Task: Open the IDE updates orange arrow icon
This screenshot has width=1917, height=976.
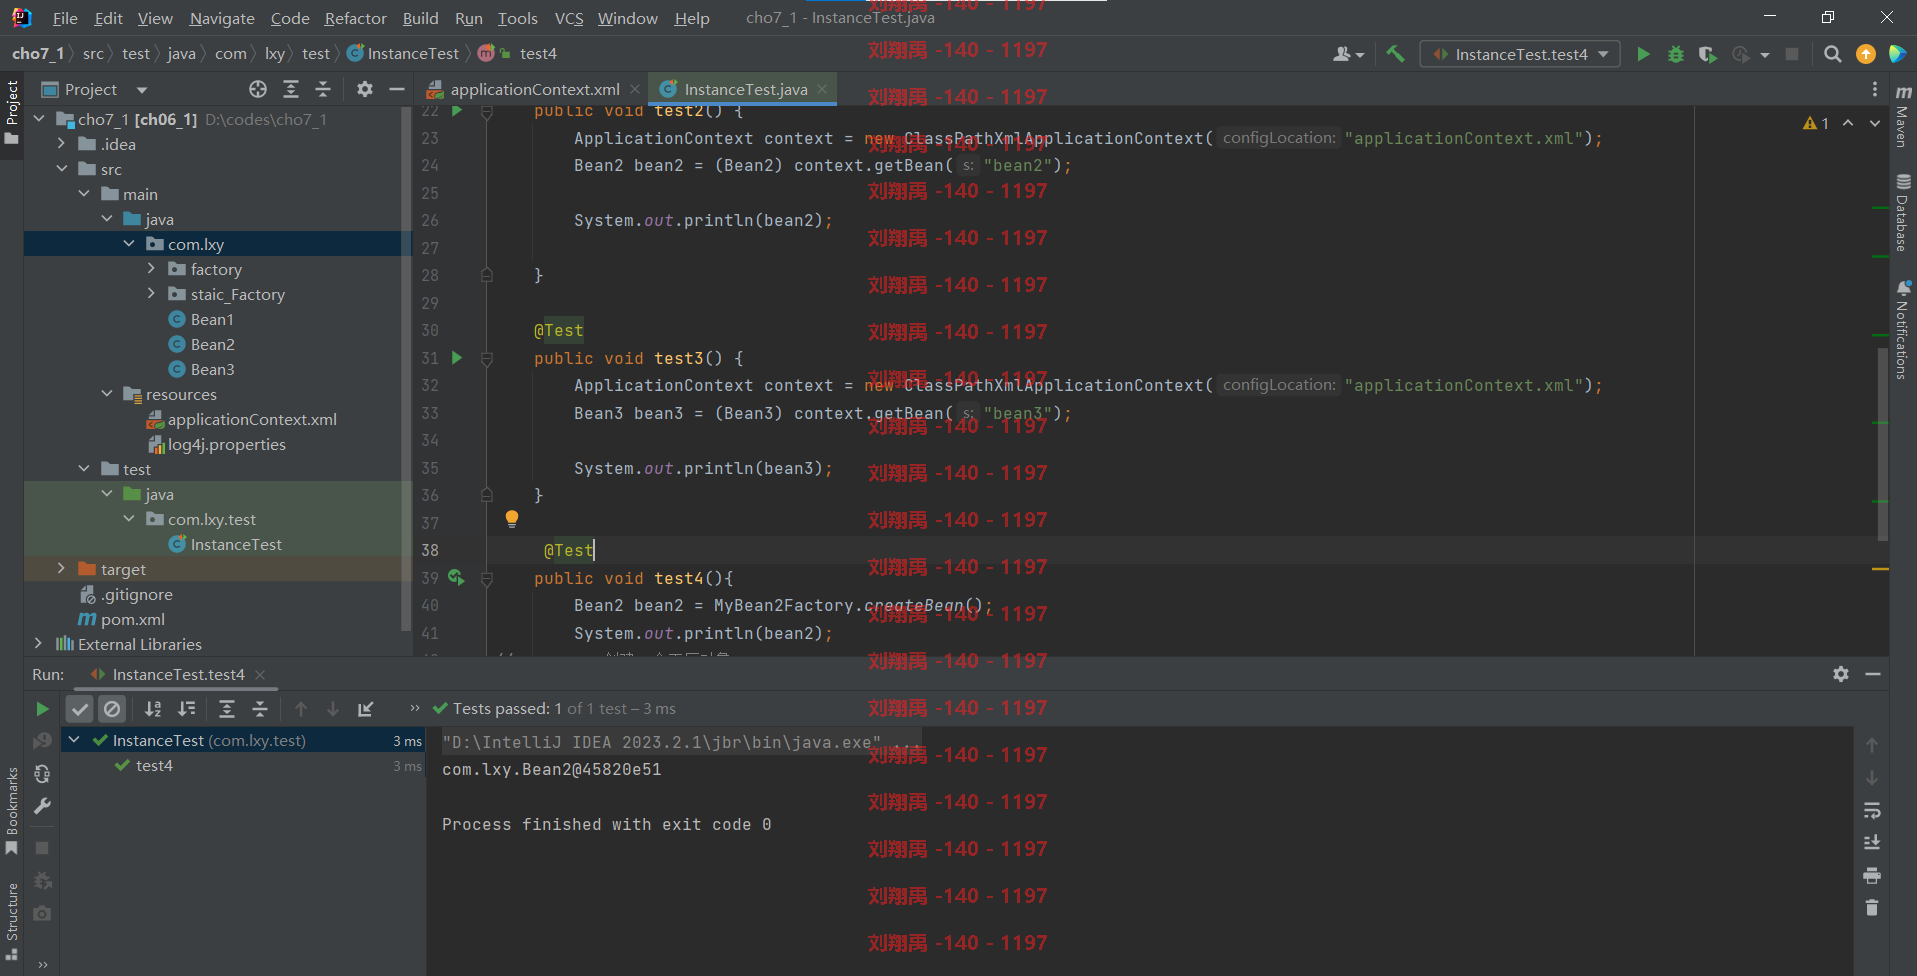Action: point(1865,54)
